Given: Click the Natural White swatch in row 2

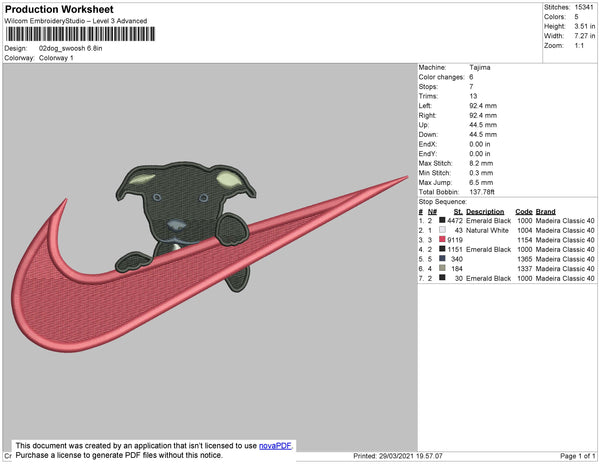Looking at the screenshot, I should pyautogui.click(x=442, y=230).
